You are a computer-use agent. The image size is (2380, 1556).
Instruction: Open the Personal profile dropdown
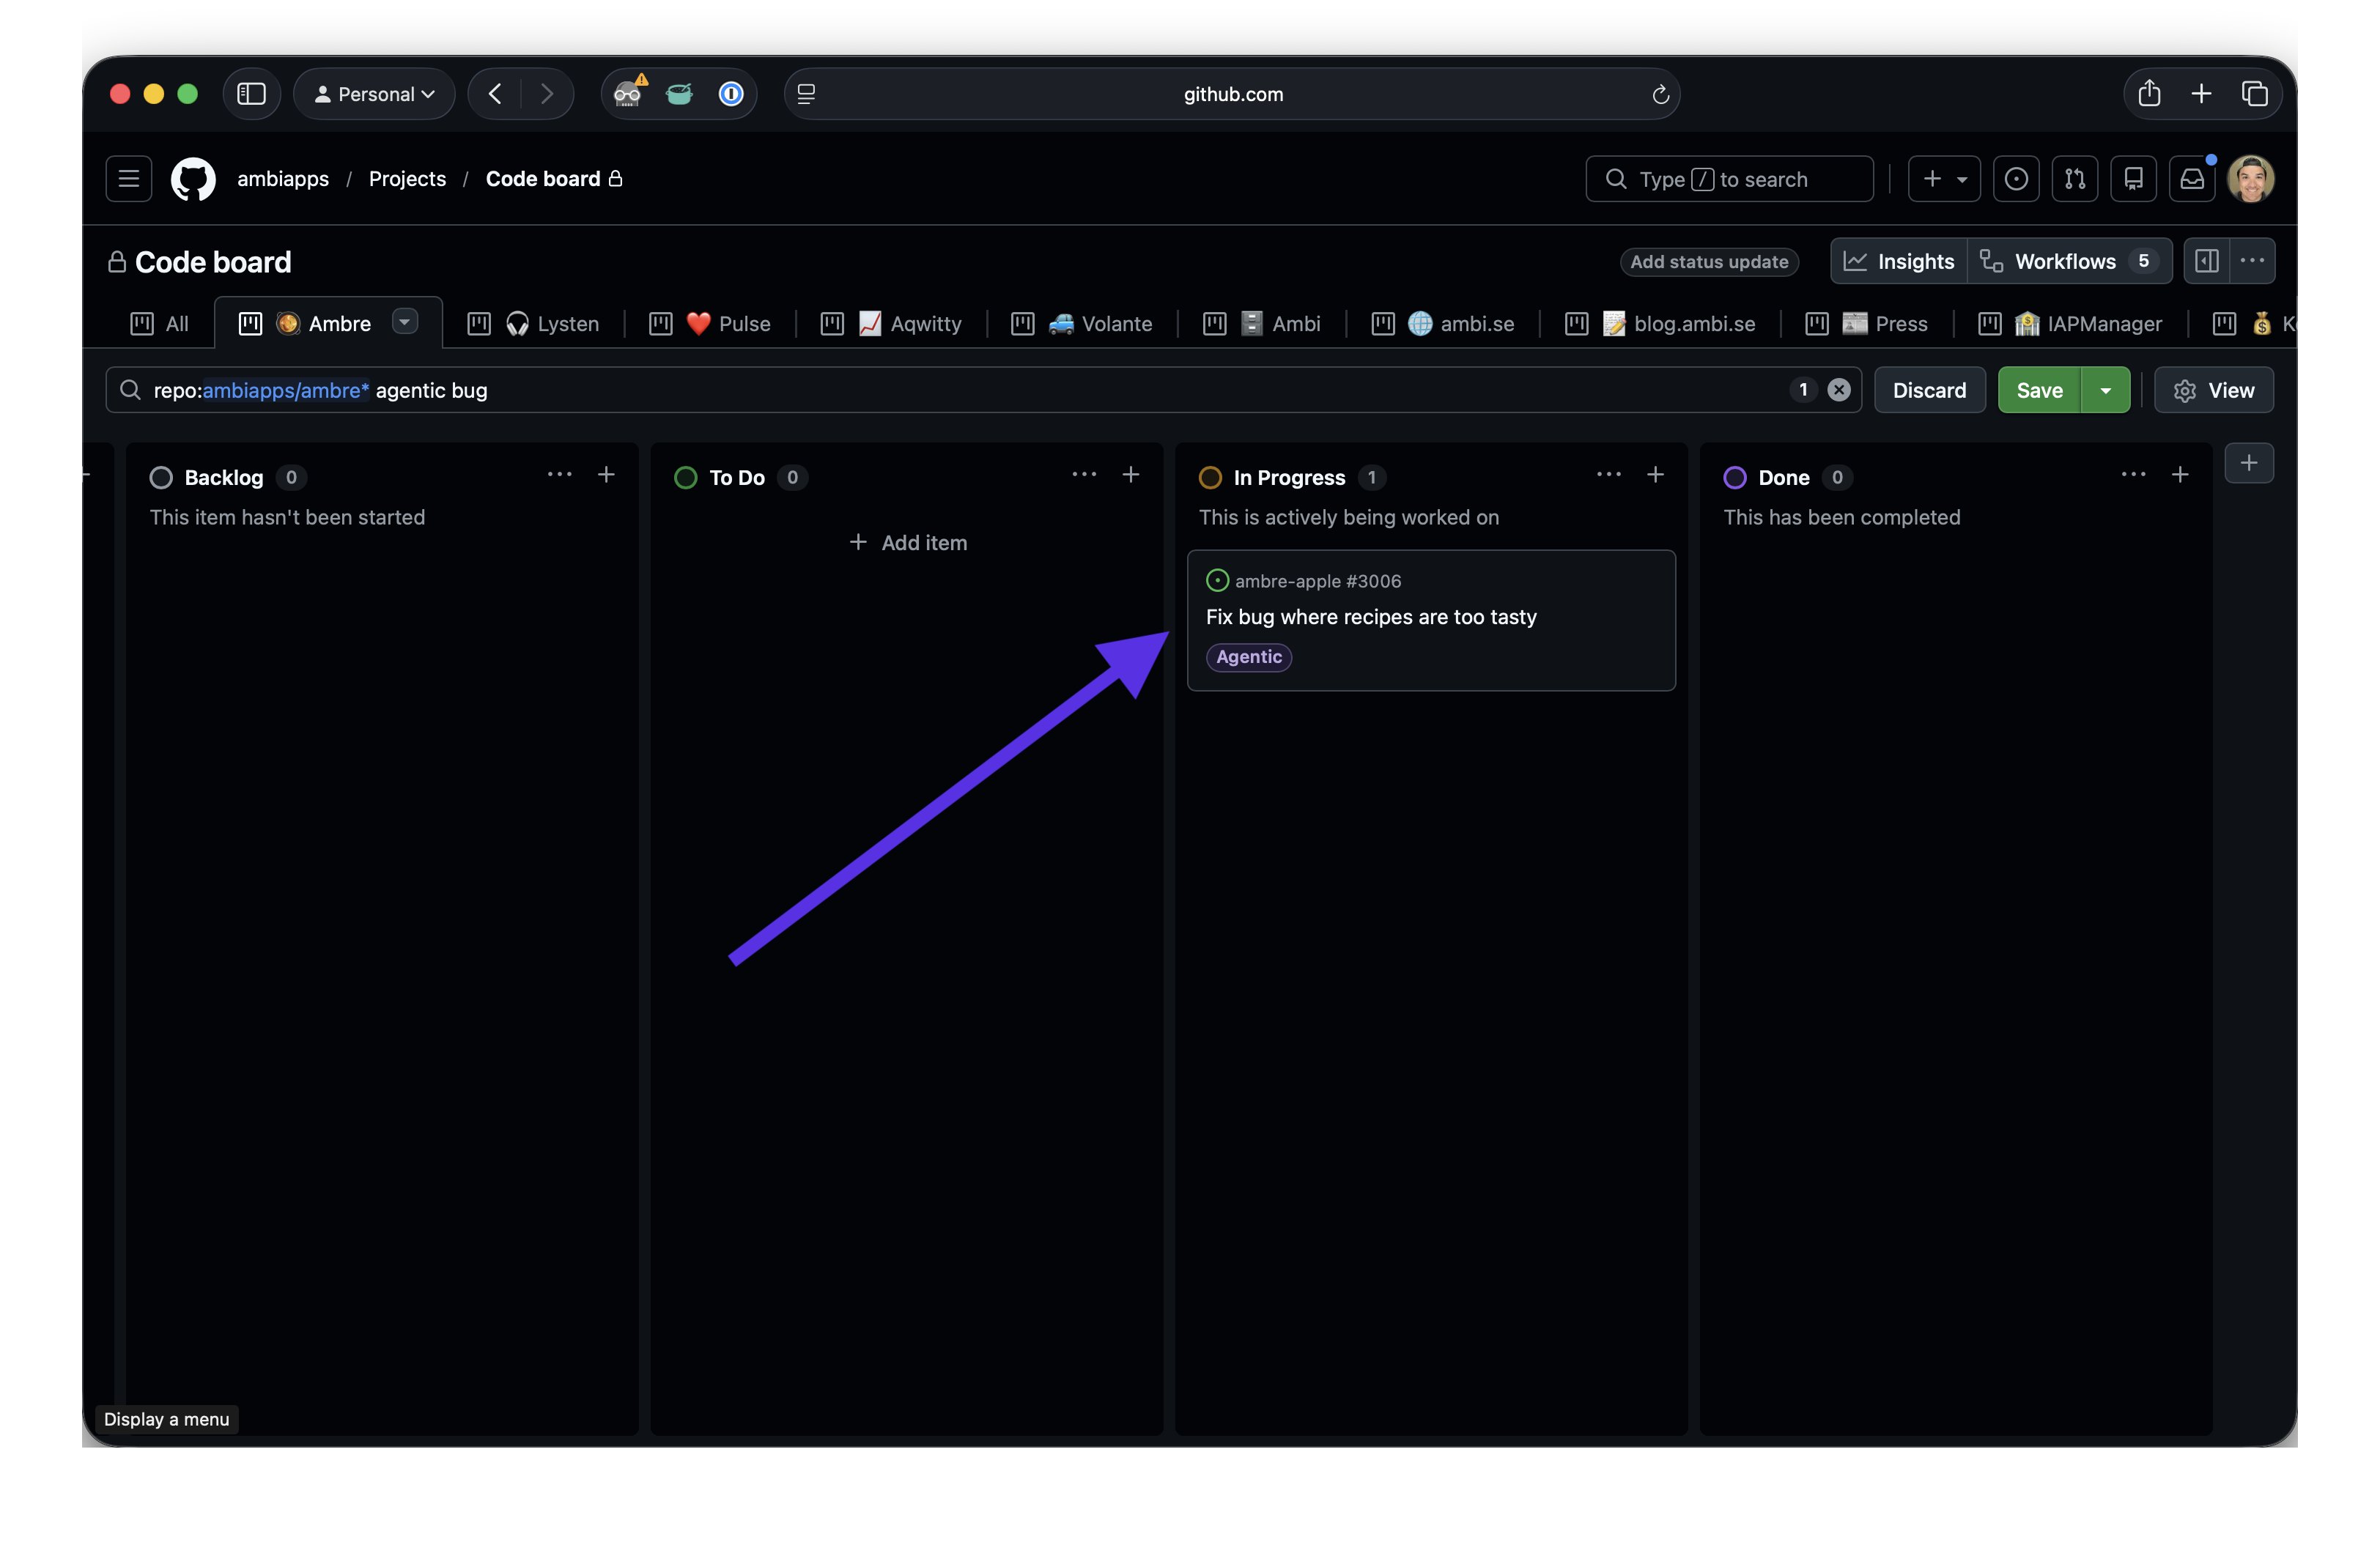pyautogui.click(x=375, y=94)
